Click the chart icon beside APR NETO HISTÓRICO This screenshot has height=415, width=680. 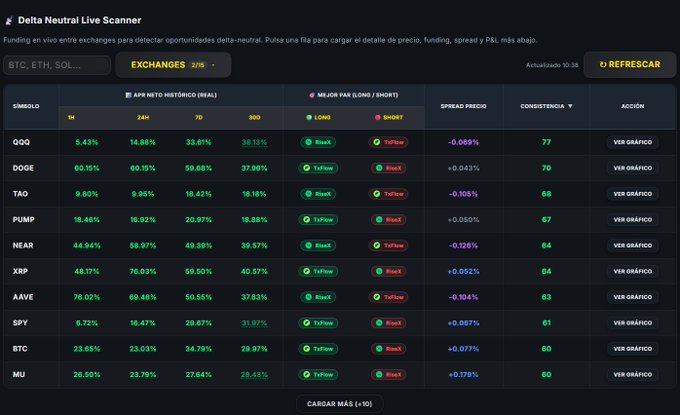click(128, 95)
